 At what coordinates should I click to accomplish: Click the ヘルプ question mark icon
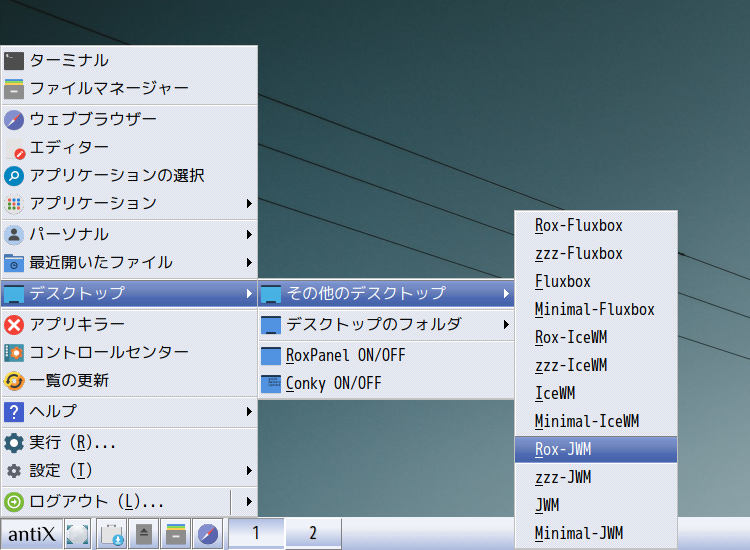point(14,412)
